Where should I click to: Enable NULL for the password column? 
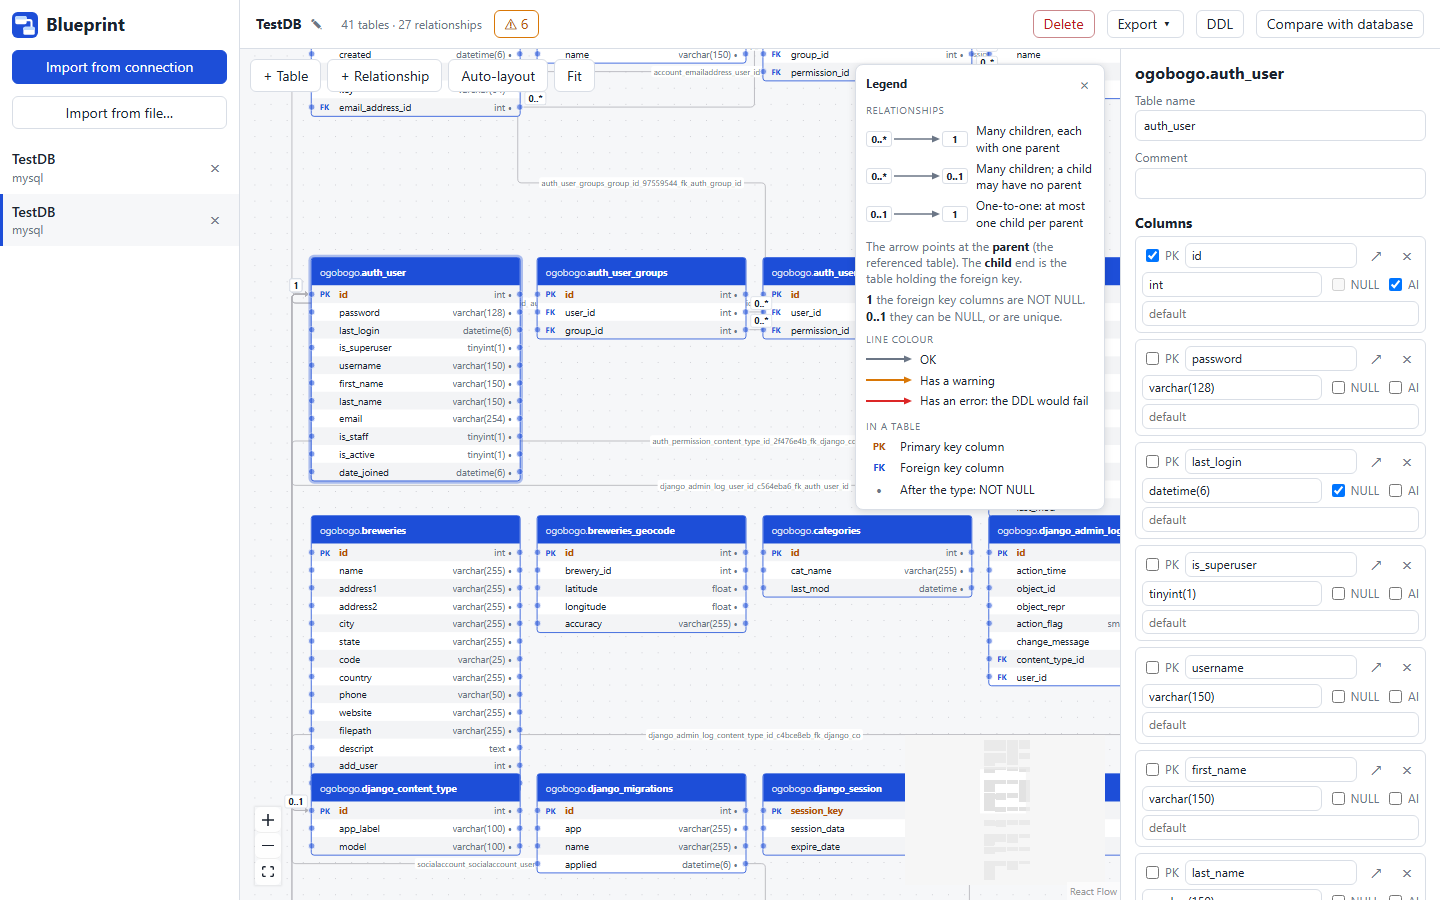pos(1338,388)
